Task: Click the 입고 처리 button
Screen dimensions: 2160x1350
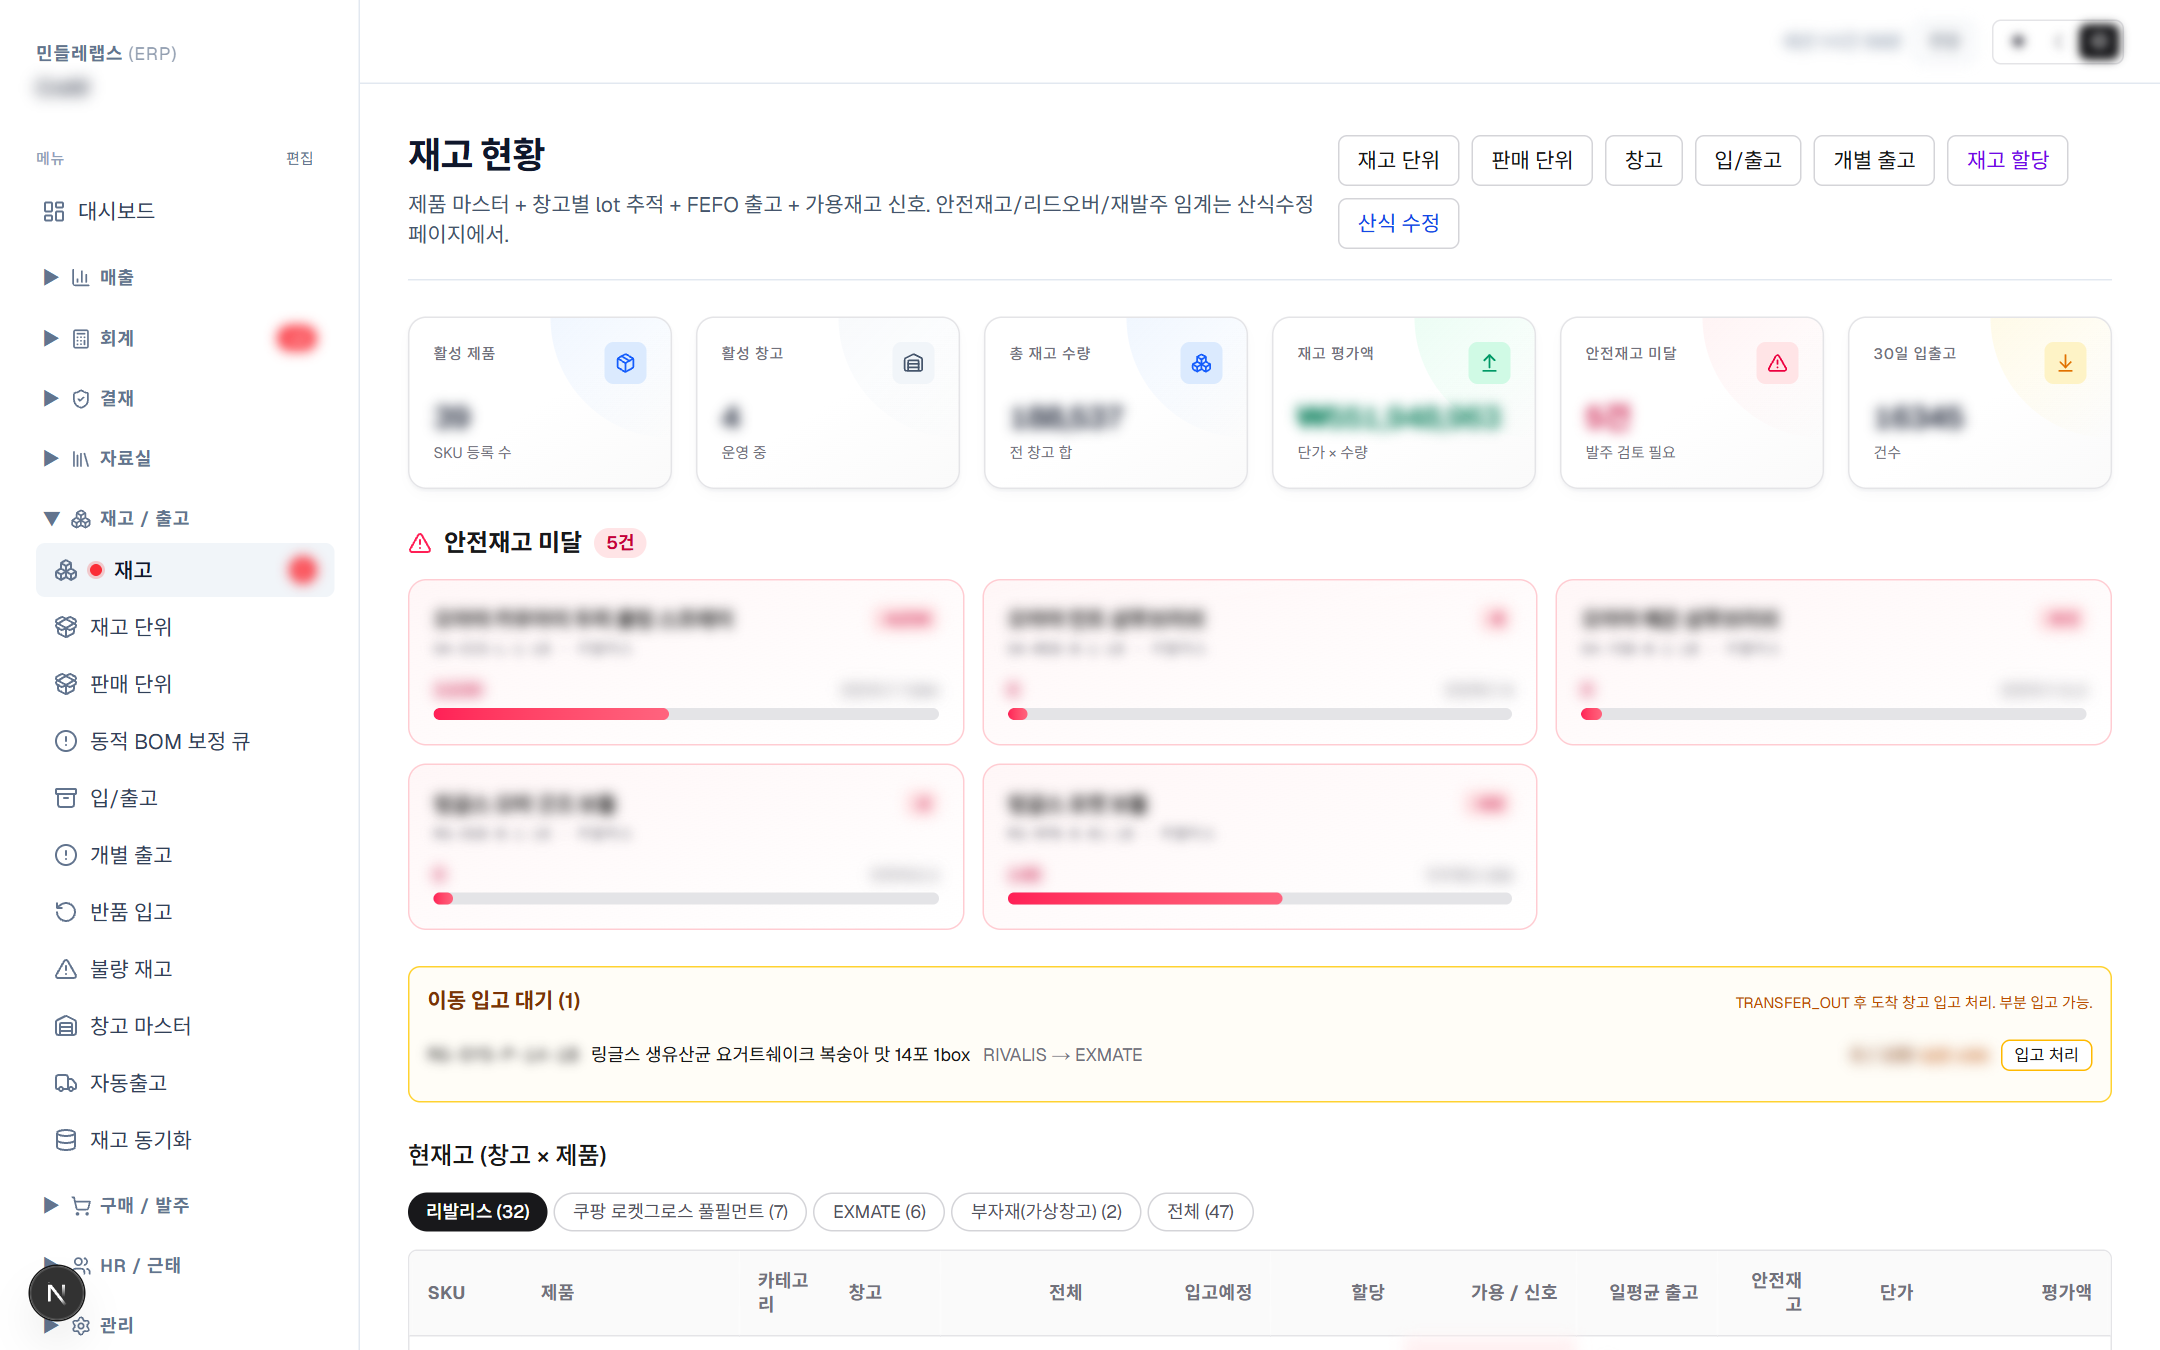Action: [2046, 1054]
